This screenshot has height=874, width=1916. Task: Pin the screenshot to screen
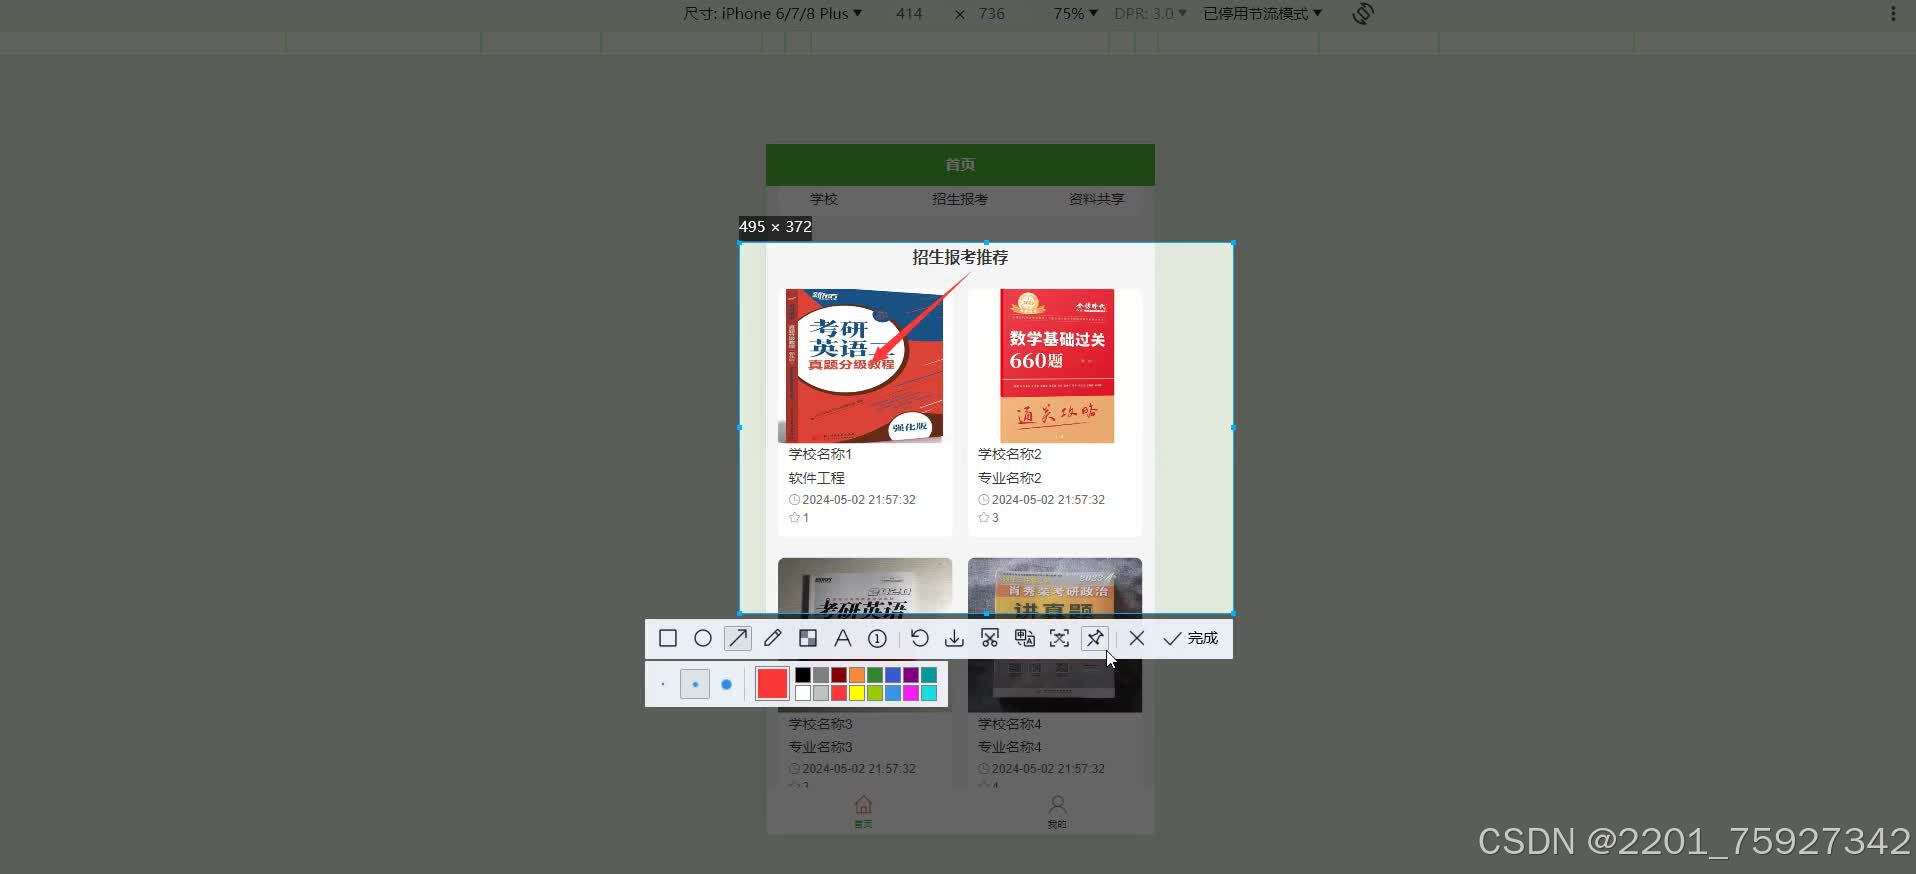click(1095, 638)
